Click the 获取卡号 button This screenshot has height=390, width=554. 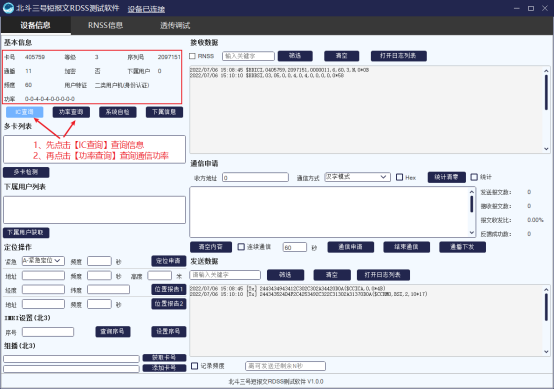[164, 358]
